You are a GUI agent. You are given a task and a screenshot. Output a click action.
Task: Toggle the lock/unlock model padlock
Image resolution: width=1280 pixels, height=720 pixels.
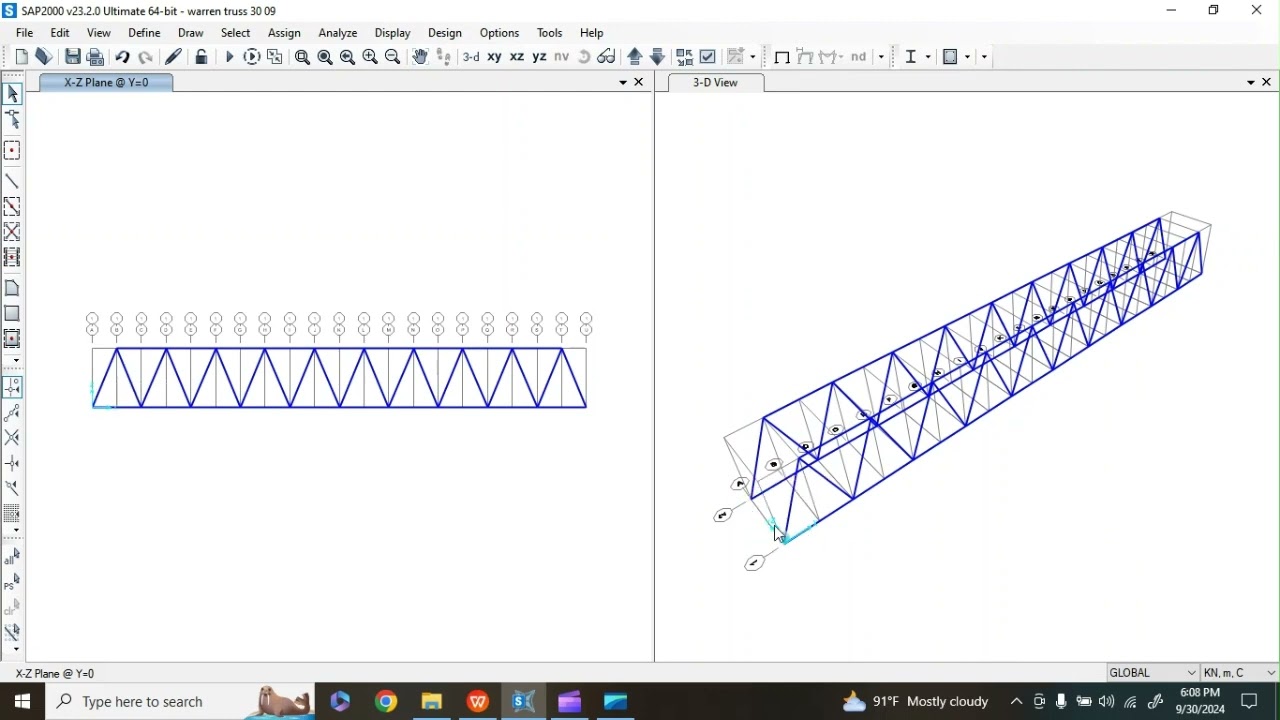coord(201,57)
